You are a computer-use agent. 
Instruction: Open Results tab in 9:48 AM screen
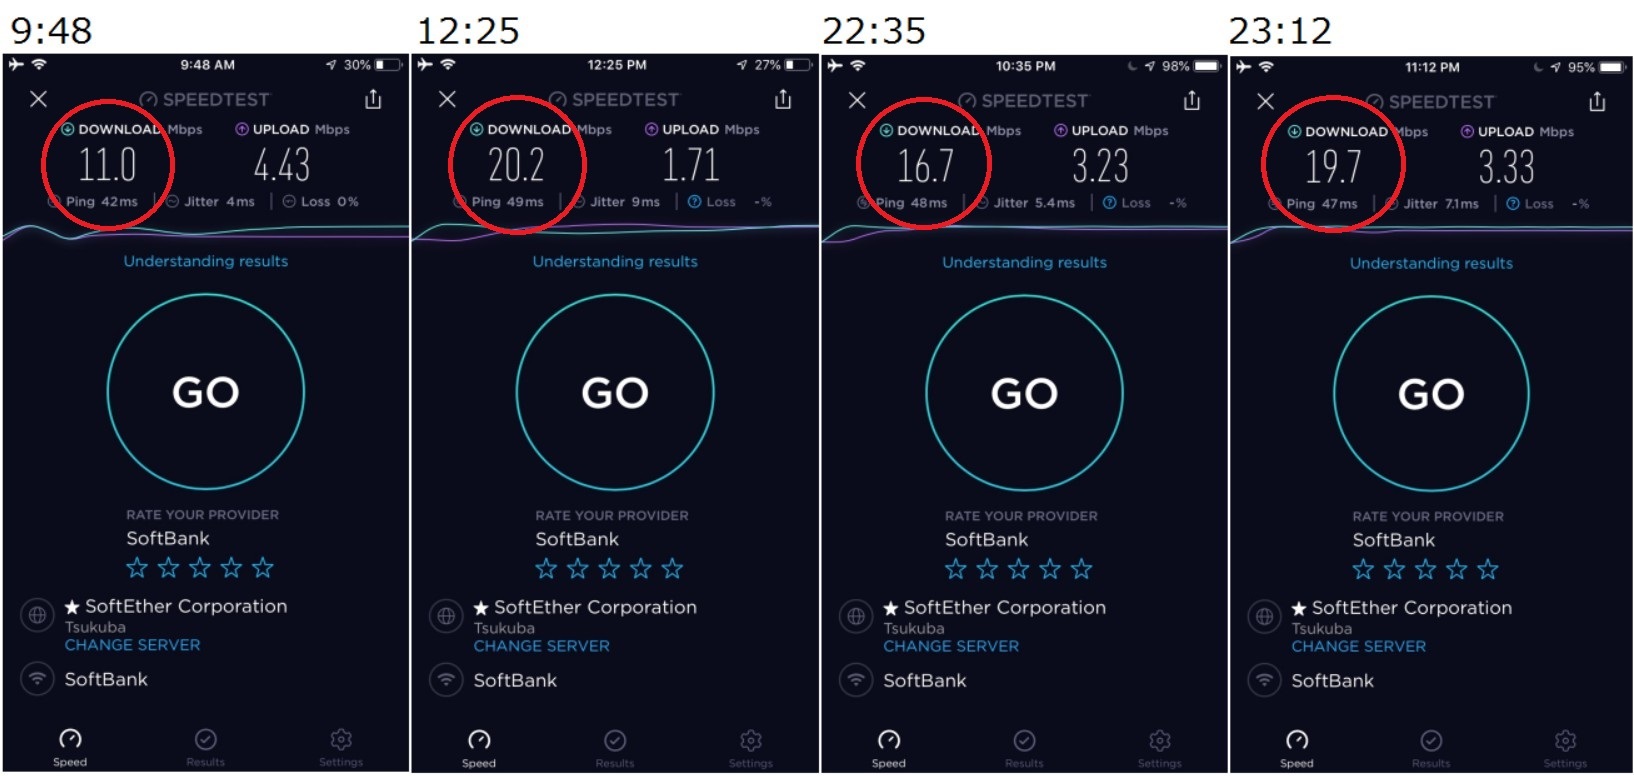(x=206, y=747)
